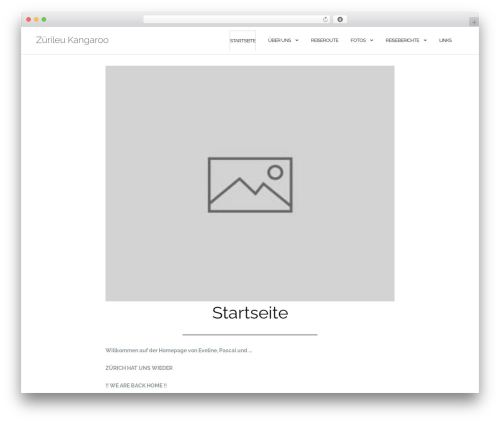Click the "WE ARE BACK HOME" text
Viewport: 500px width, 423px height.
(x=136, y=385)
